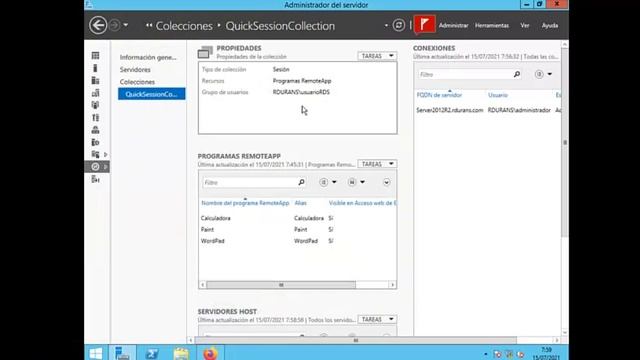Open list criteria icon in Programas RemoteApp
The height and width of the screenshot is (360, 640).
(x=323, y=182)
